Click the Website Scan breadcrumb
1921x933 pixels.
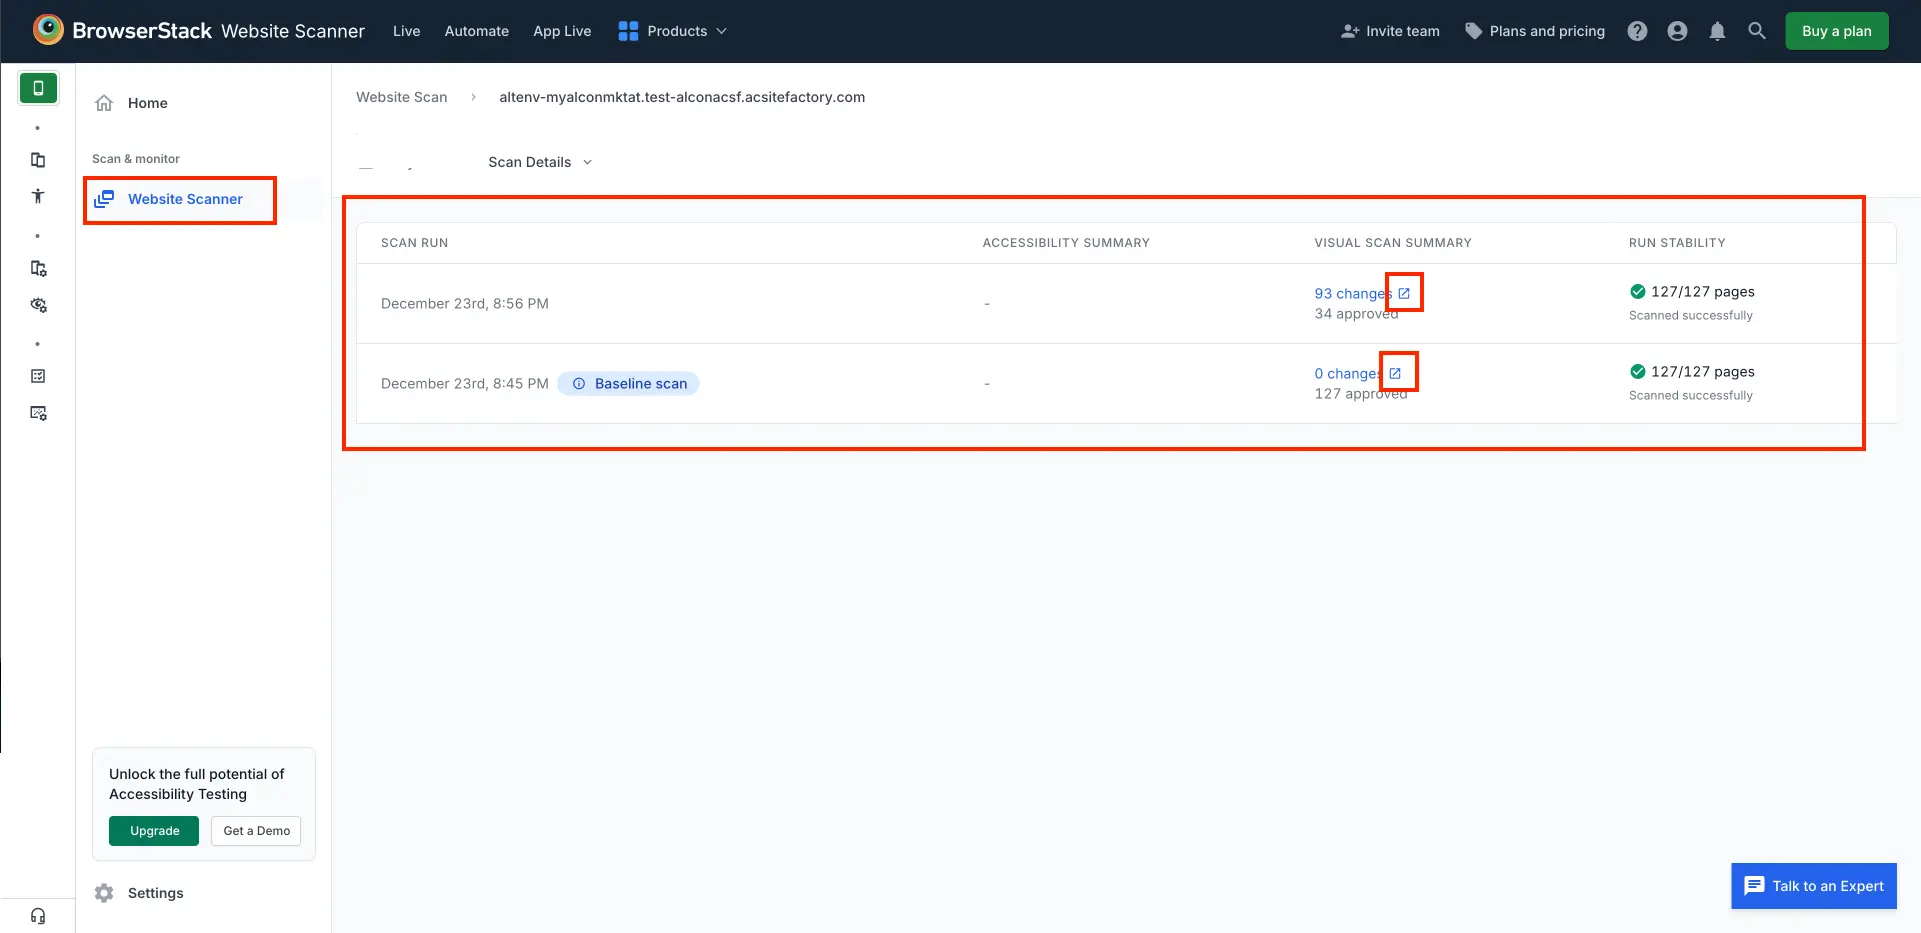click(402, 97)
